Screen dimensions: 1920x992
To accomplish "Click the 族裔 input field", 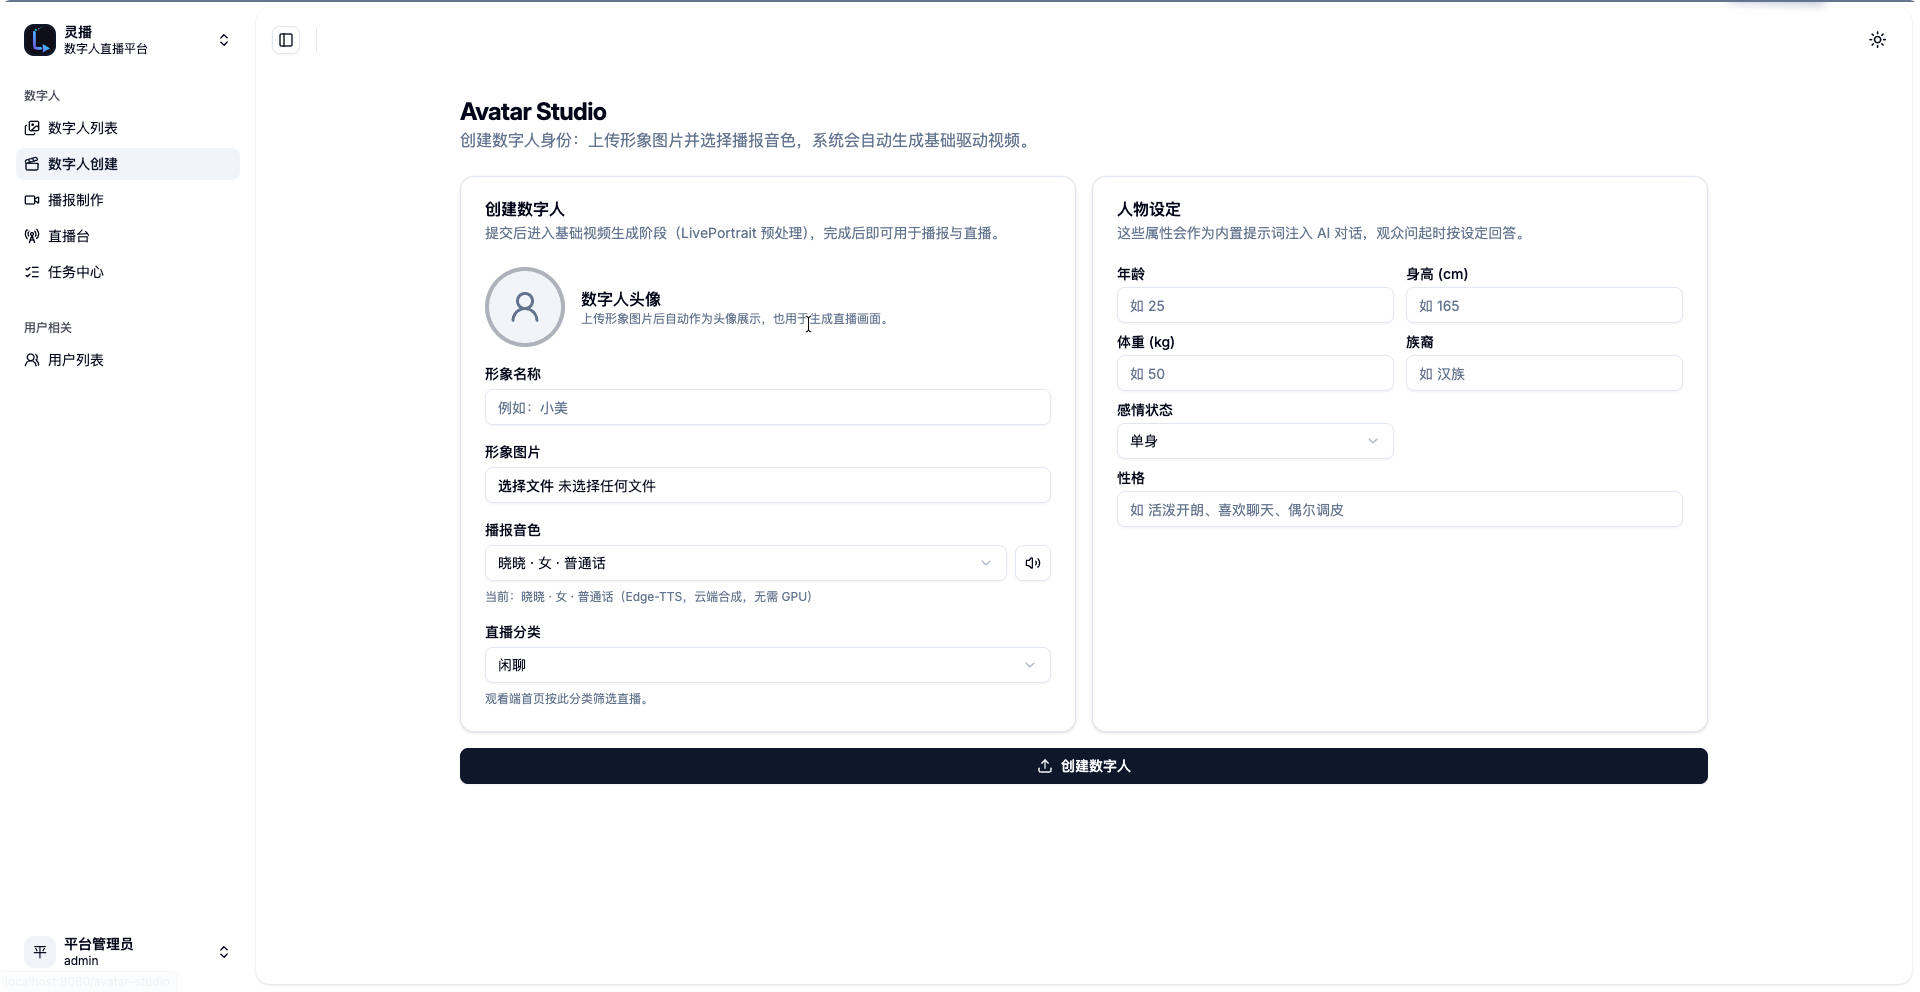I will (1544, 373).
